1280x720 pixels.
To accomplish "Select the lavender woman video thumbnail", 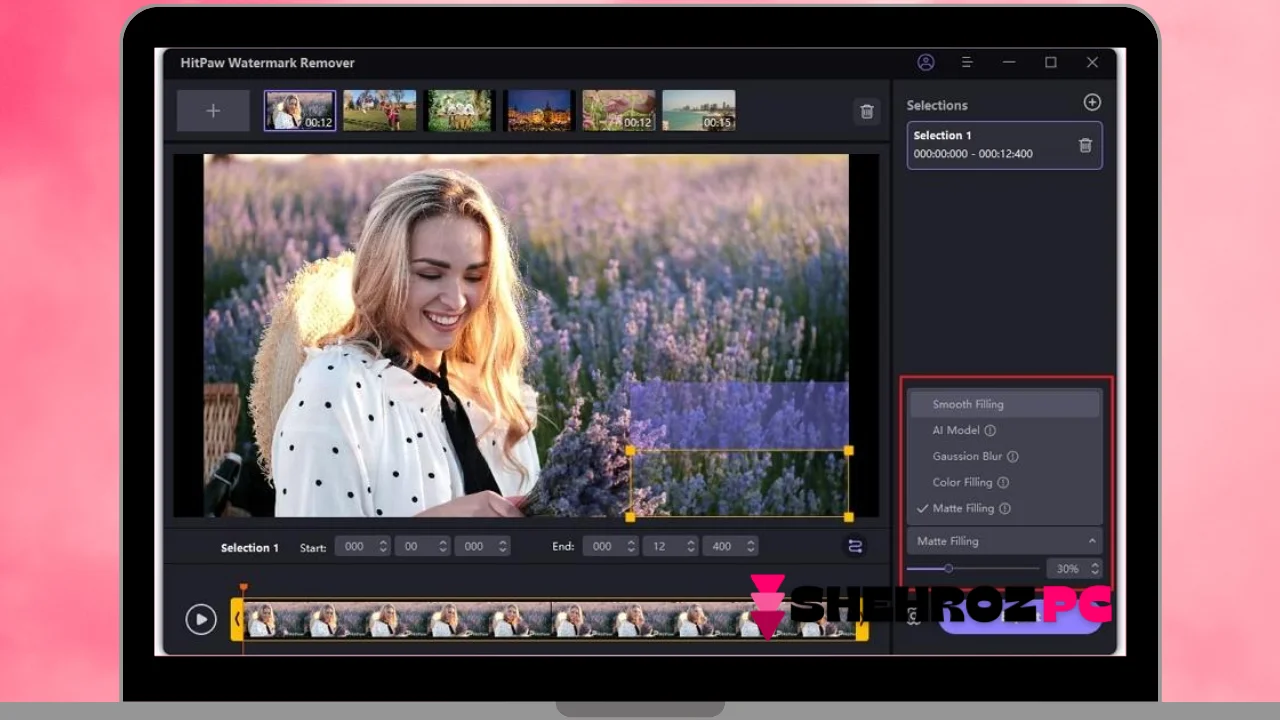I will point(300,111).
